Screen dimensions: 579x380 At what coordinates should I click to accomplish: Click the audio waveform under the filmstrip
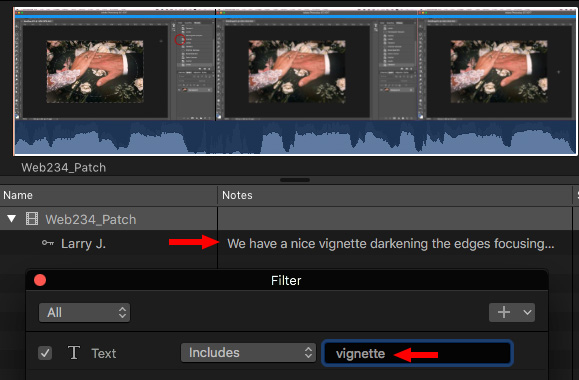pyautogui.click(x=295, y=137)
